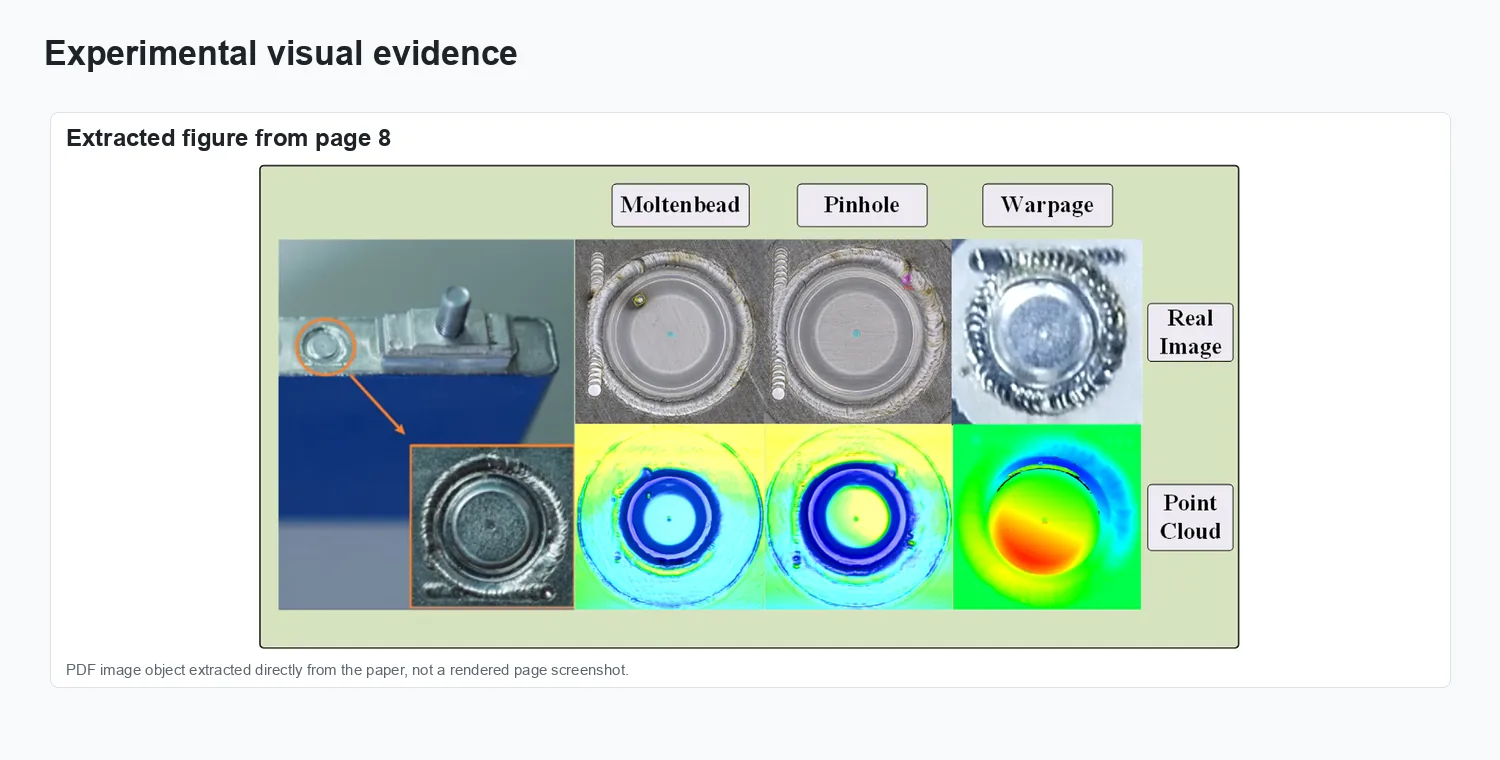Click the Pinhole label box

coord(862,205)
